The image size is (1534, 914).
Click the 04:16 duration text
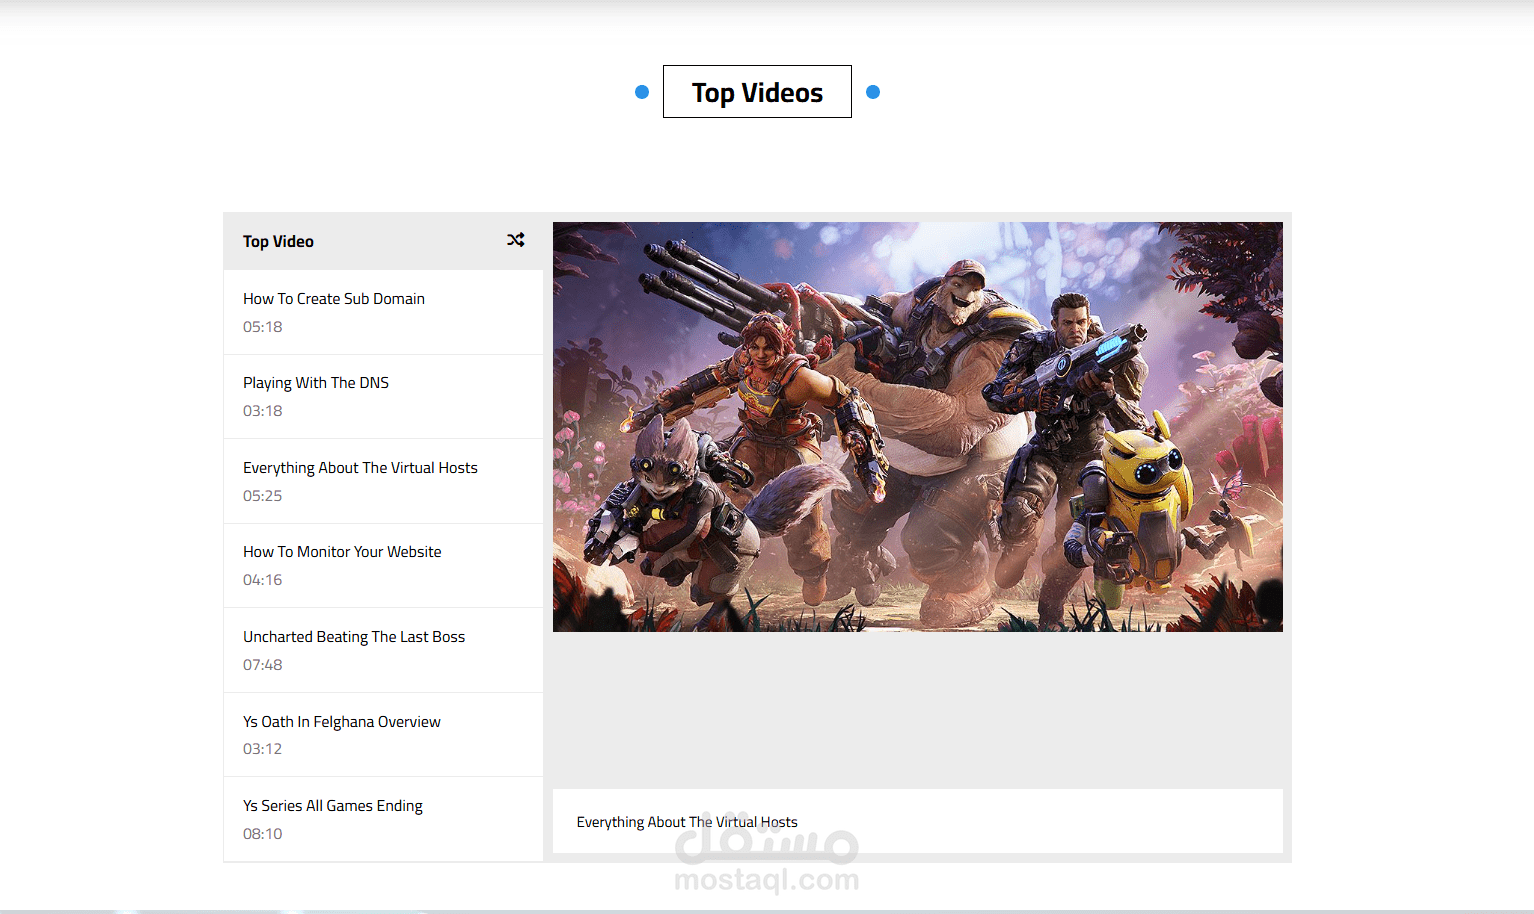tap(263, 580)
